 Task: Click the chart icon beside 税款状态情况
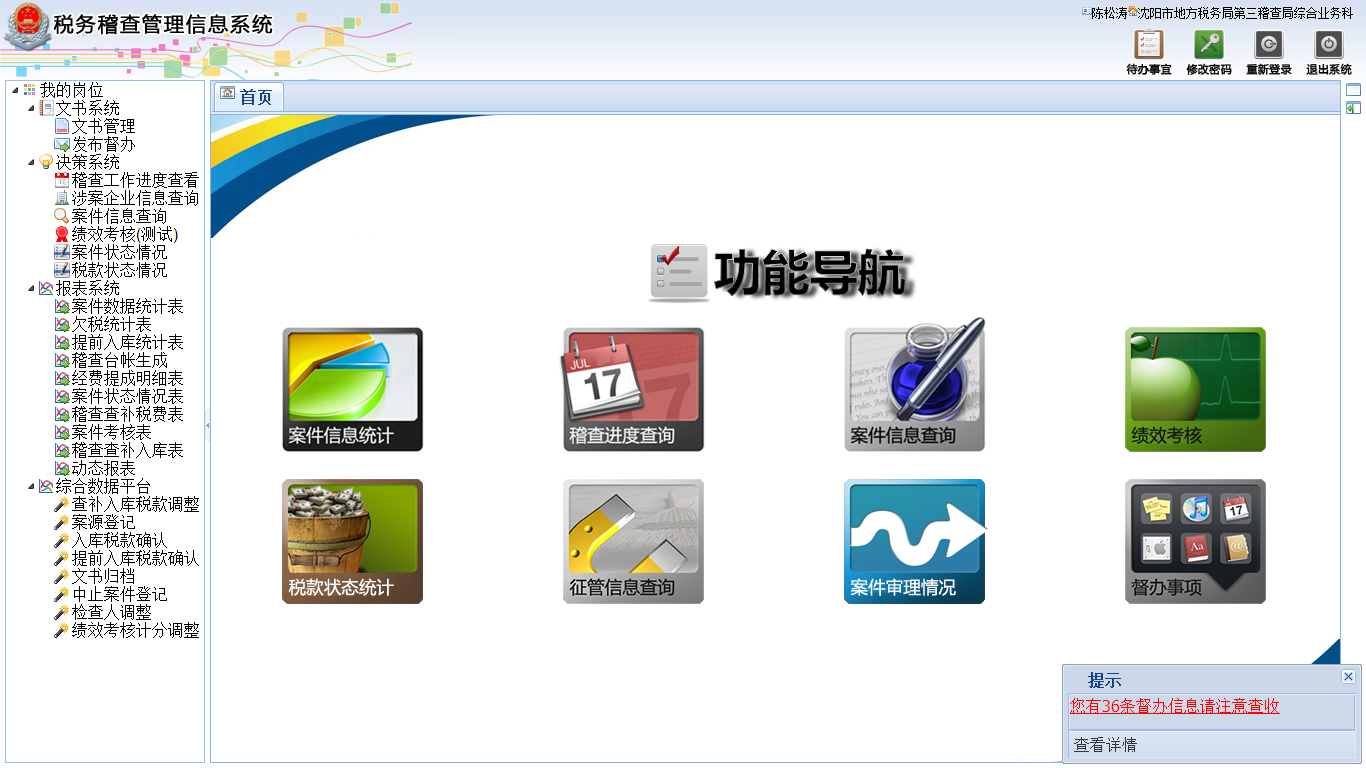[x=62, y=271]
